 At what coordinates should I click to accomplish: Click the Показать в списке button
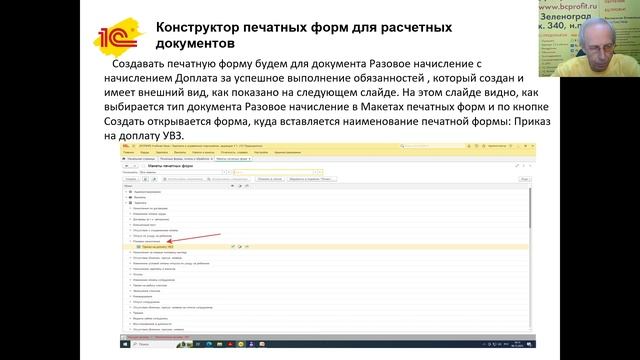pyautogui.click(x=269, y=179)
